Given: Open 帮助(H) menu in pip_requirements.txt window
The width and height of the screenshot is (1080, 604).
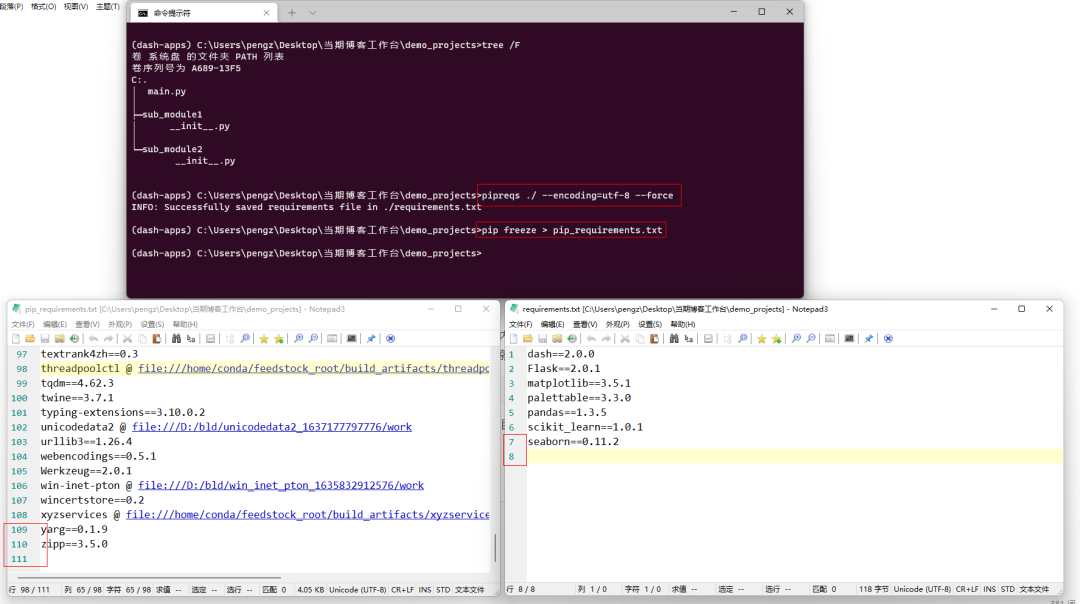Looking at the screenshot, I should click(185, 324).
